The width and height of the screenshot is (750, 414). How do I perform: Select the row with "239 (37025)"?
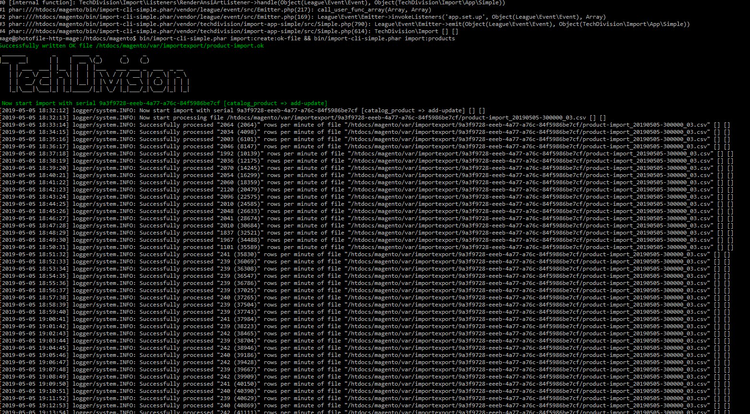click(x=365, y=290)
